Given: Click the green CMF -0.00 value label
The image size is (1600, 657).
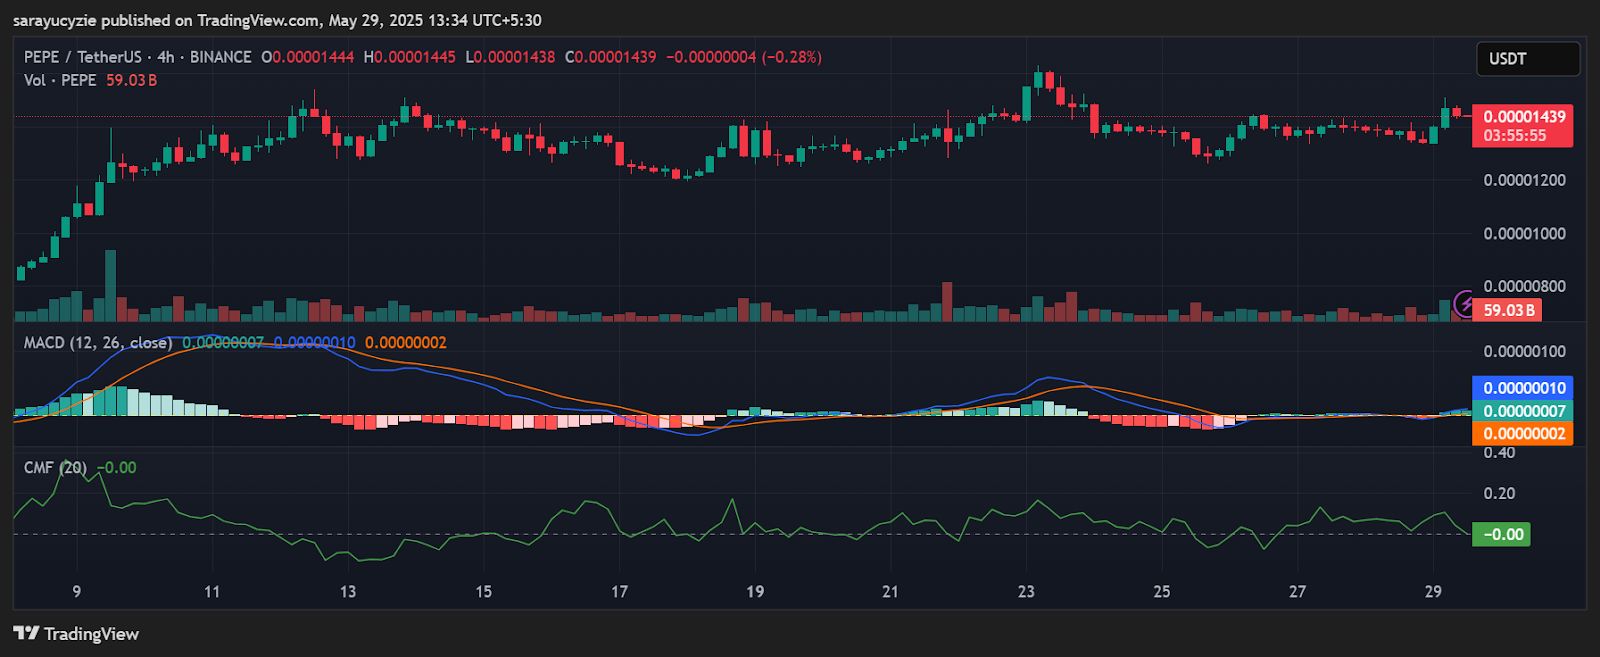Looking at the screenshot, I should 1501,534.
